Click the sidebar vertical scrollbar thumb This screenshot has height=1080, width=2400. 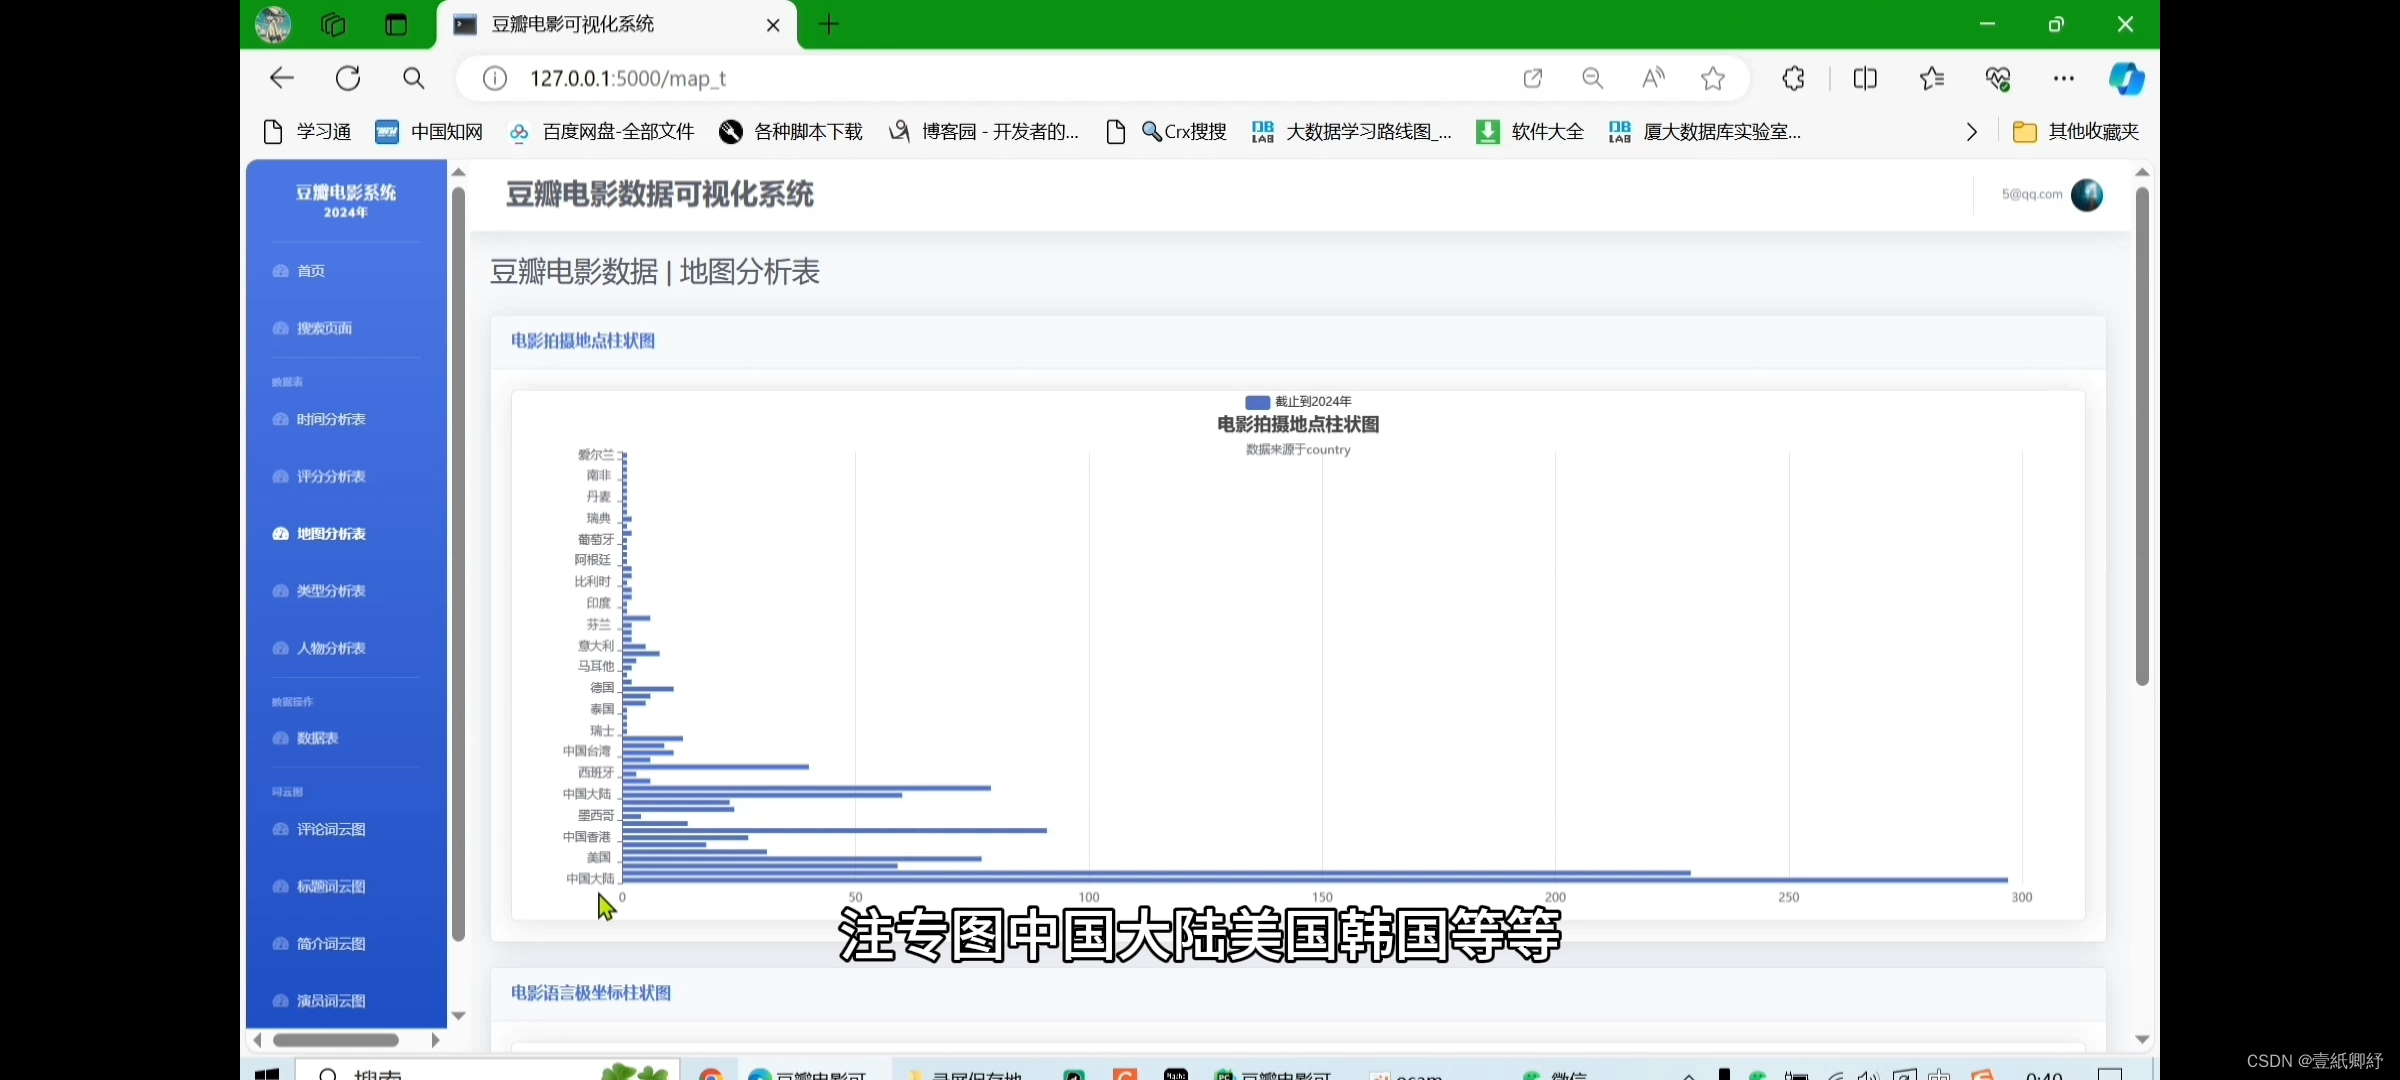(x=458, y=565)
